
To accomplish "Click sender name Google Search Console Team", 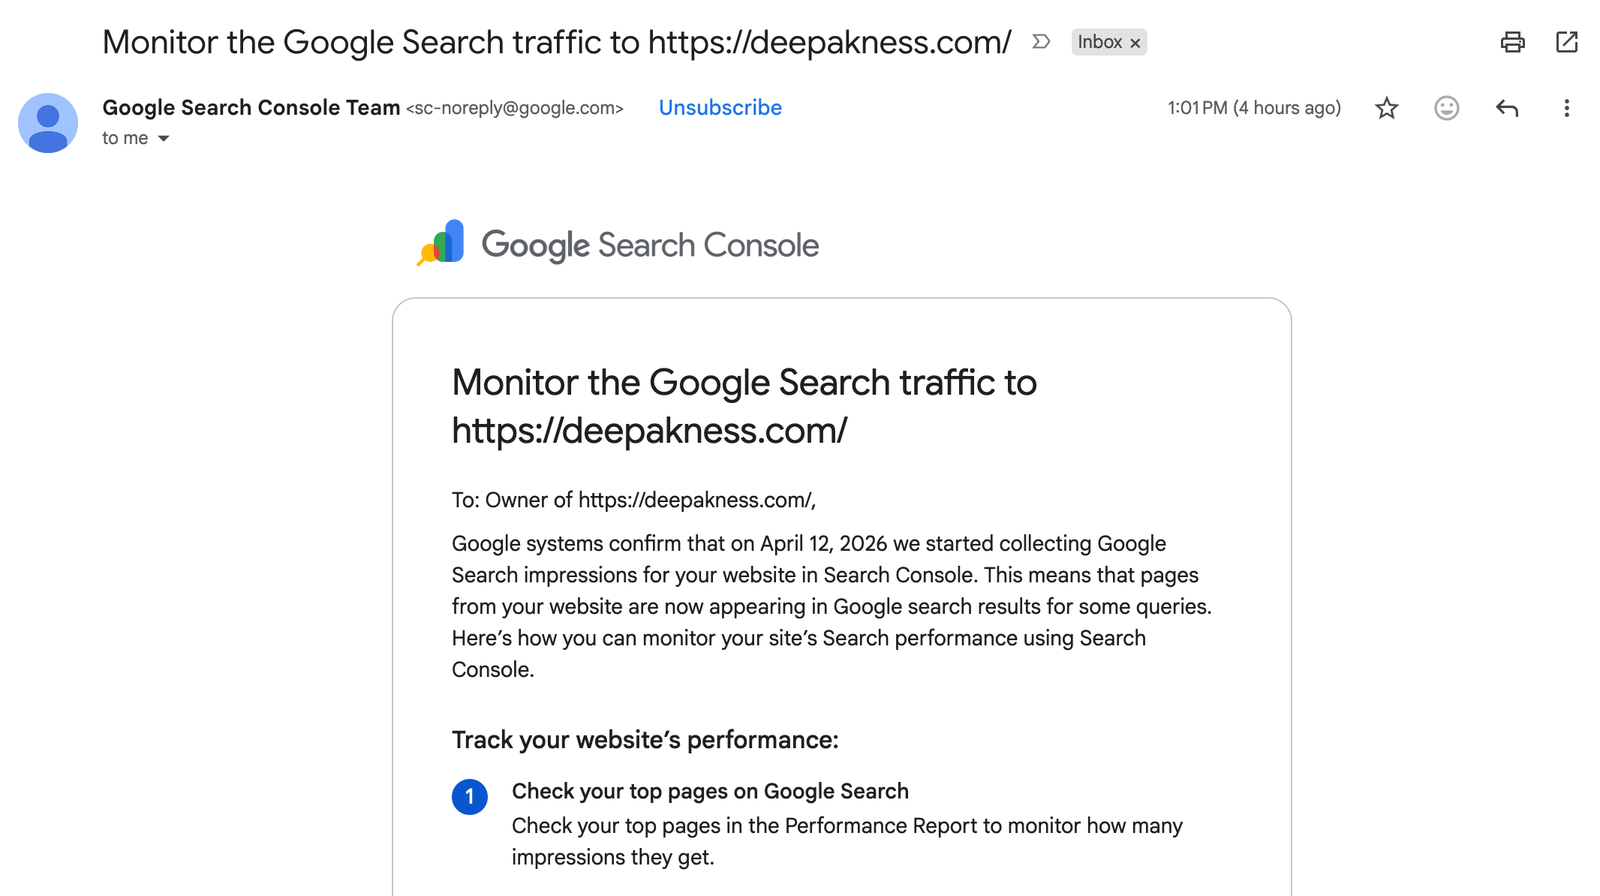I will 251,108.
